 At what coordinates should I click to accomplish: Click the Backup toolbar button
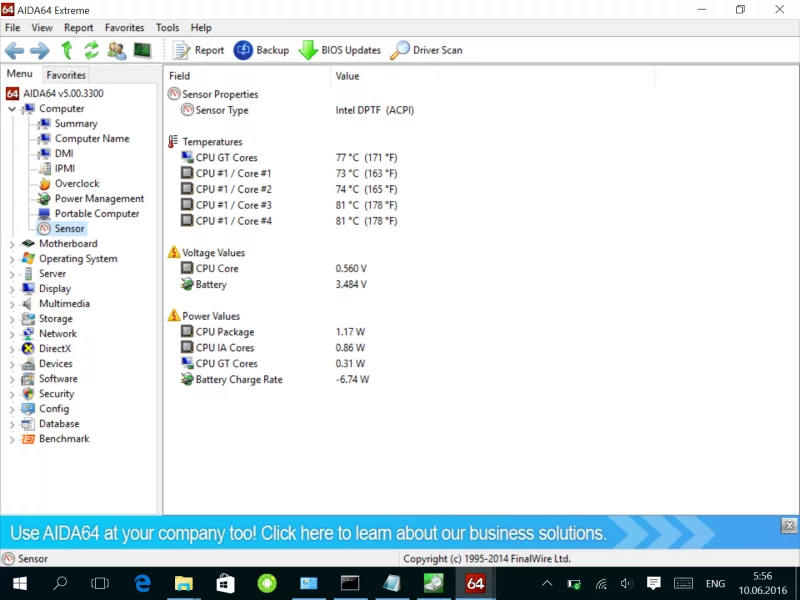click(261, 50)
